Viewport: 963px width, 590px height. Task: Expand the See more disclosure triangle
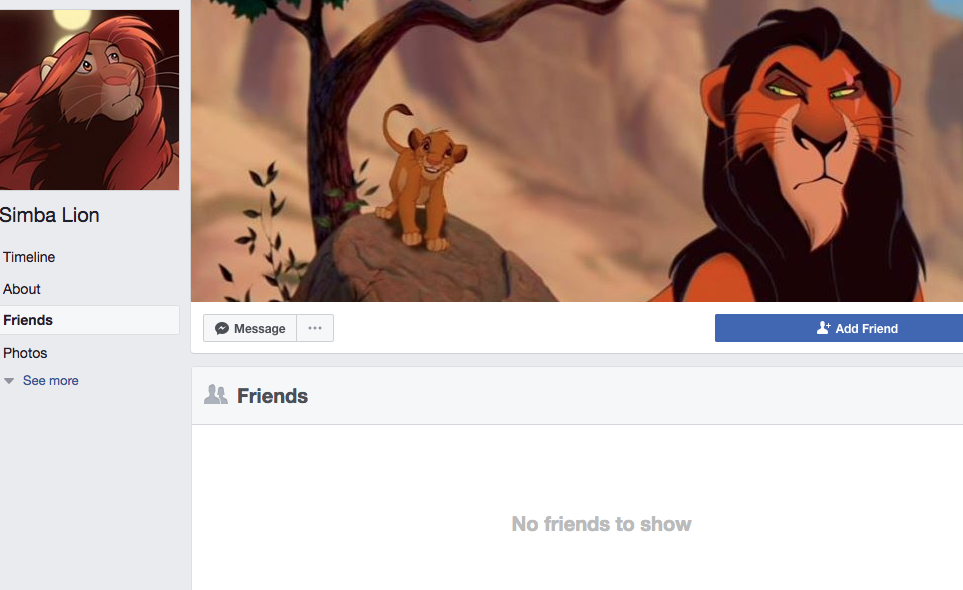pos(9,381)
